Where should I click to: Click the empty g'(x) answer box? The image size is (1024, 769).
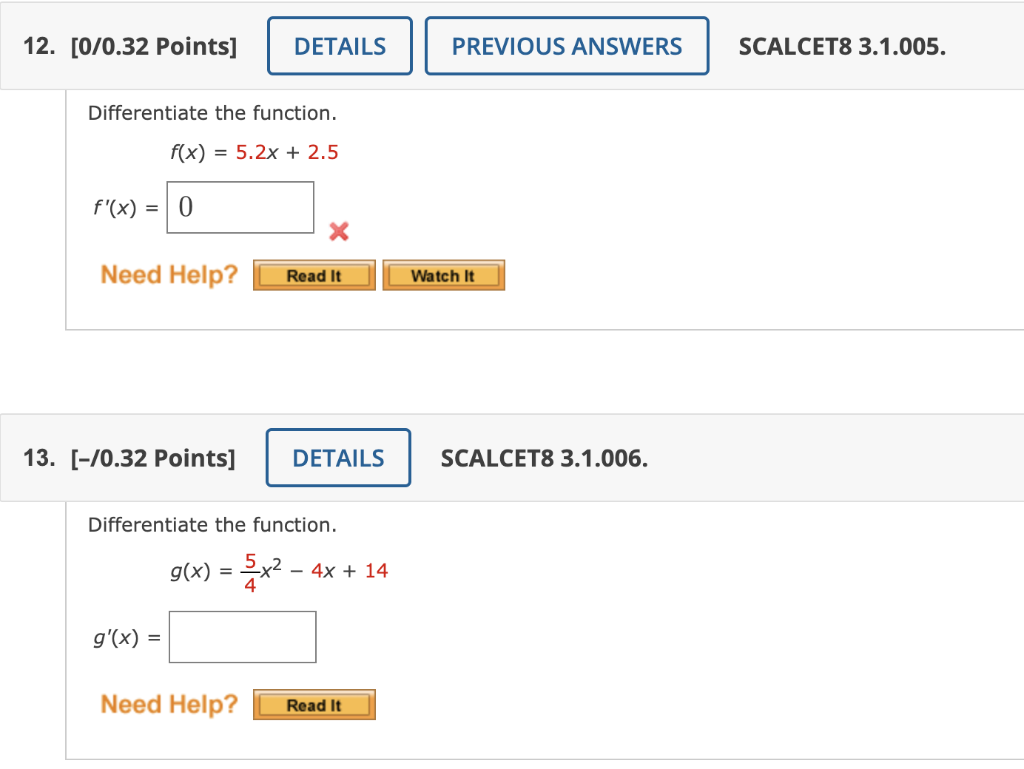click(242, 636)
